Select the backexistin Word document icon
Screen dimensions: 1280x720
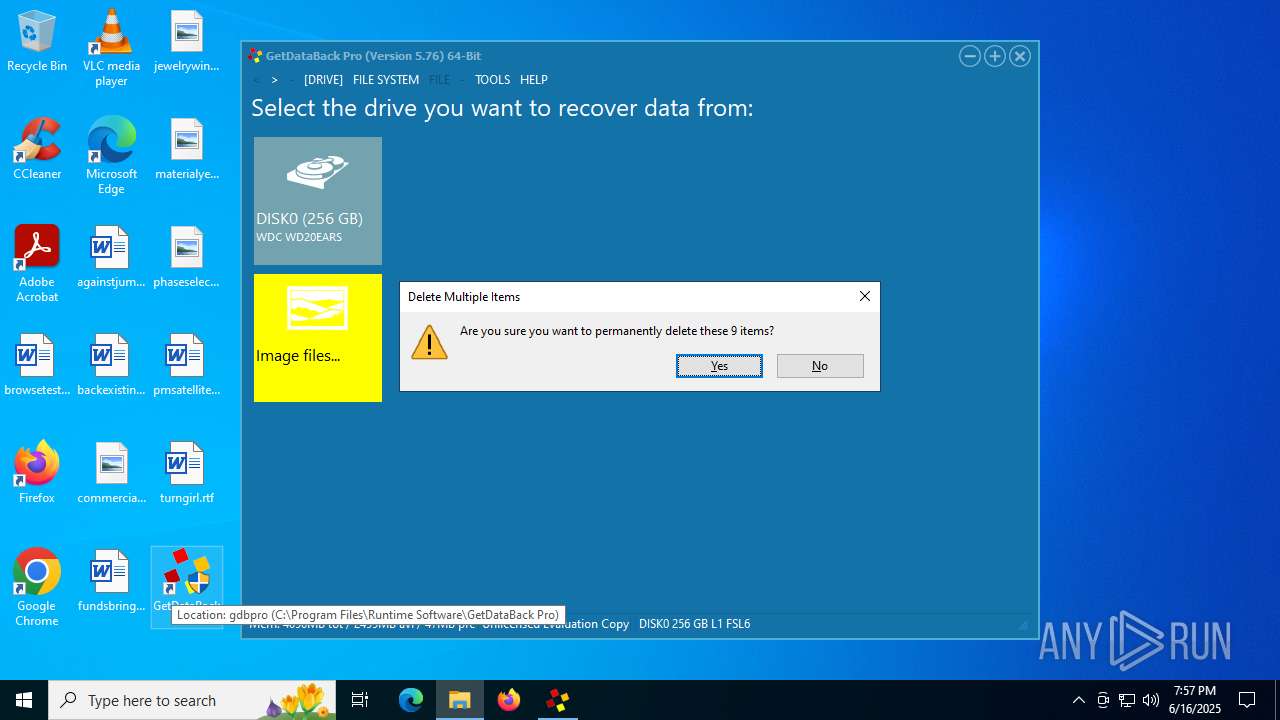click(x=111, y=366)
